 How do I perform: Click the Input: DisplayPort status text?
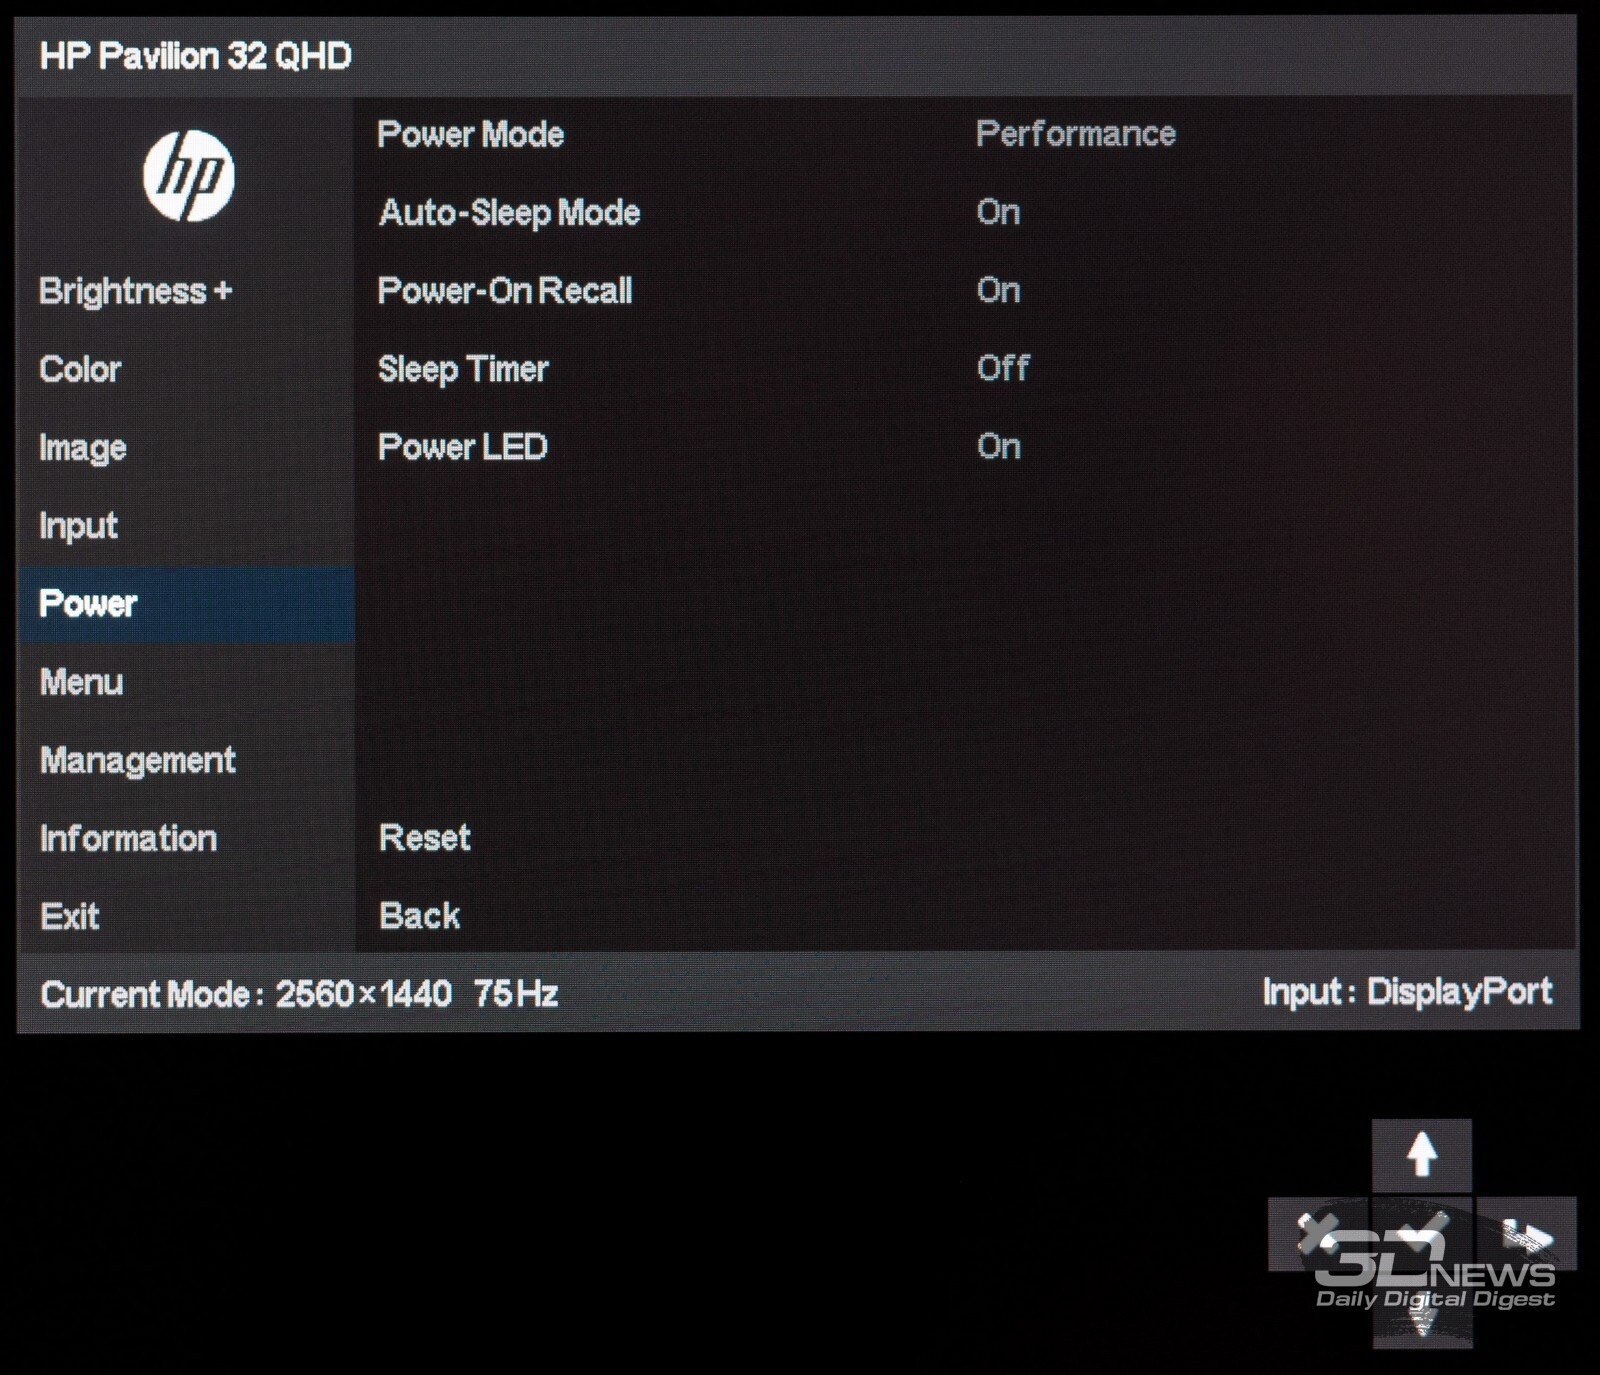pos(1408,992)
